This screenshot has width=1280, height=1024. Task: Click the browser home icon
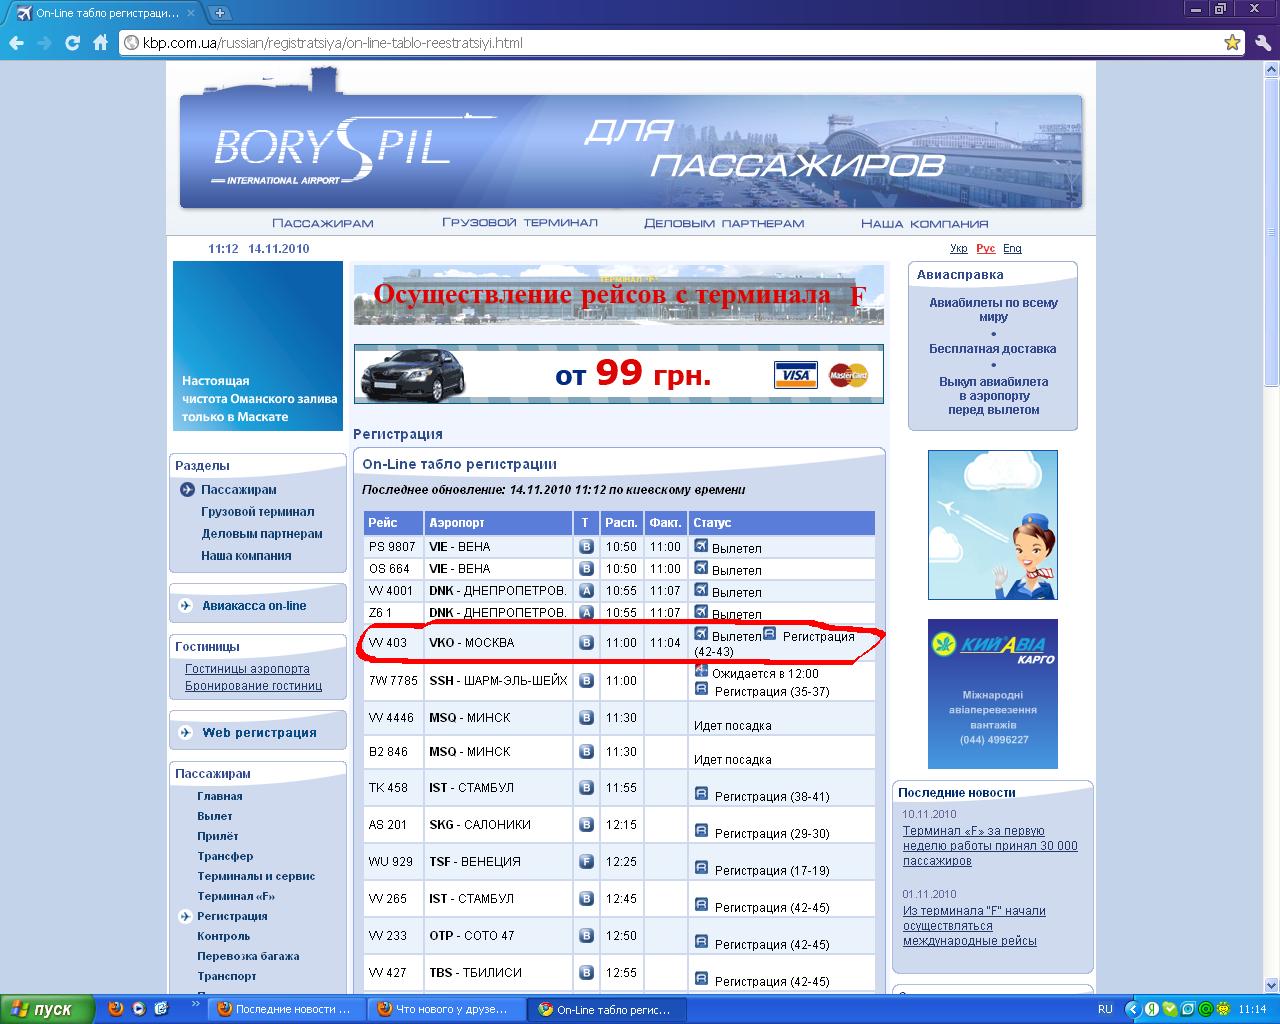coord(100,43)
